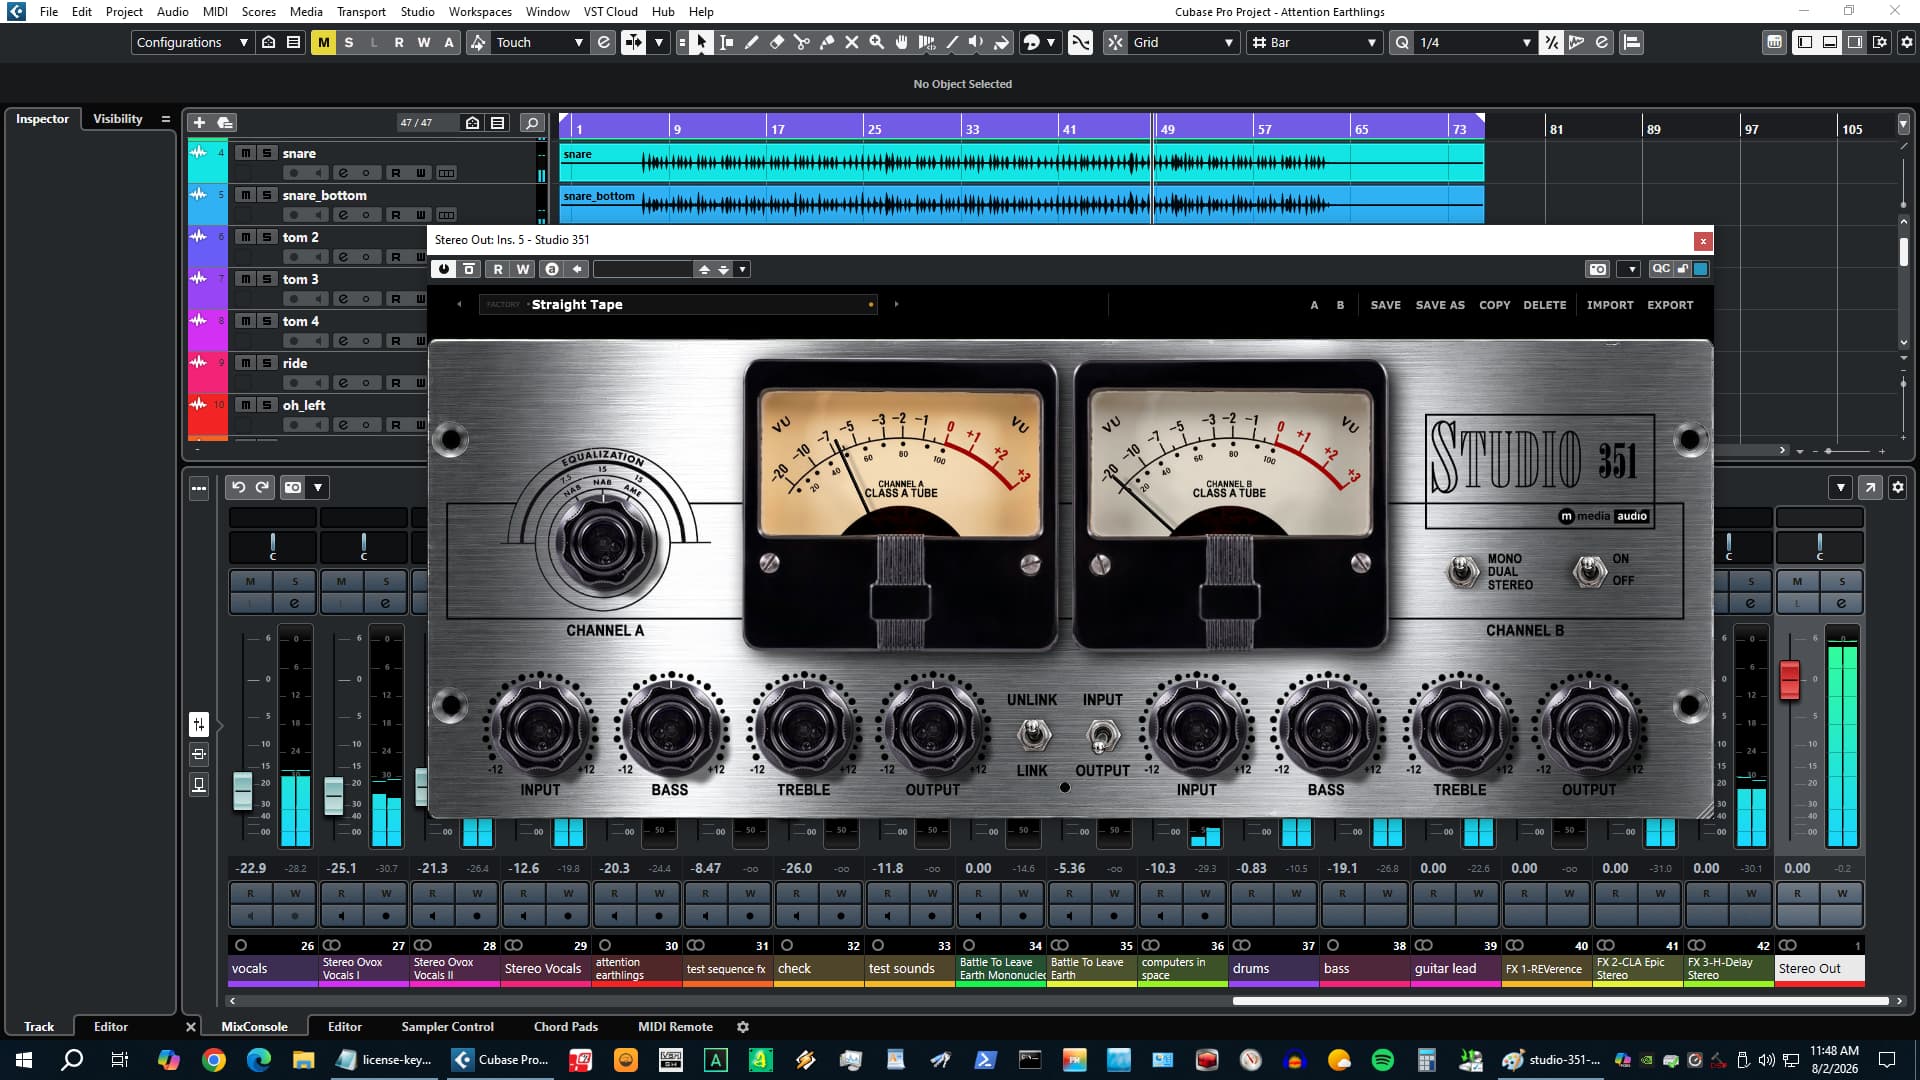Viewport: 1920px width, 1080px height.
Task: Open Spotify from the Windows taskbar
Action: [x=1383, y=1060]
